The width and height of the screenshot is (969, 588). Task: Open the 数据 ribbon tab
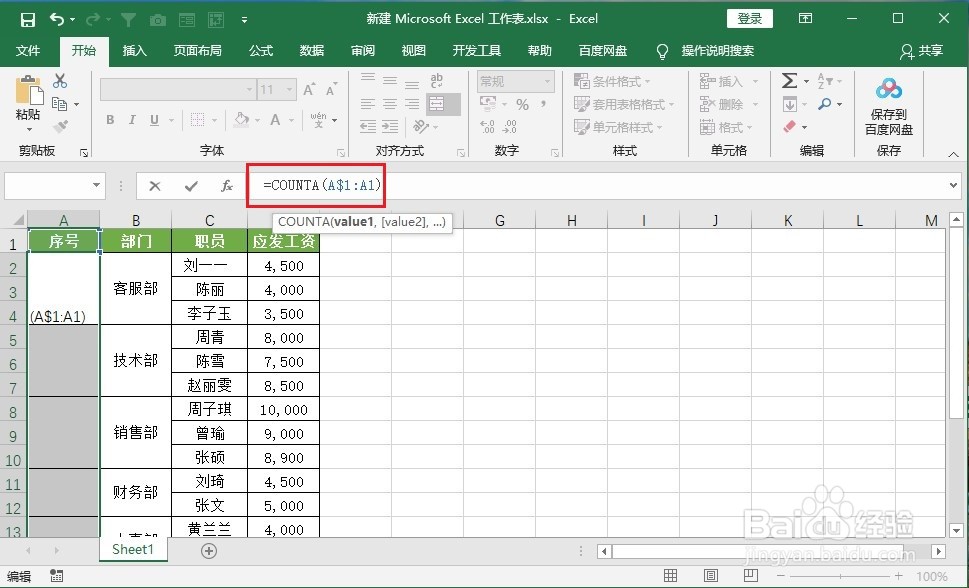[x=311, y=50]
